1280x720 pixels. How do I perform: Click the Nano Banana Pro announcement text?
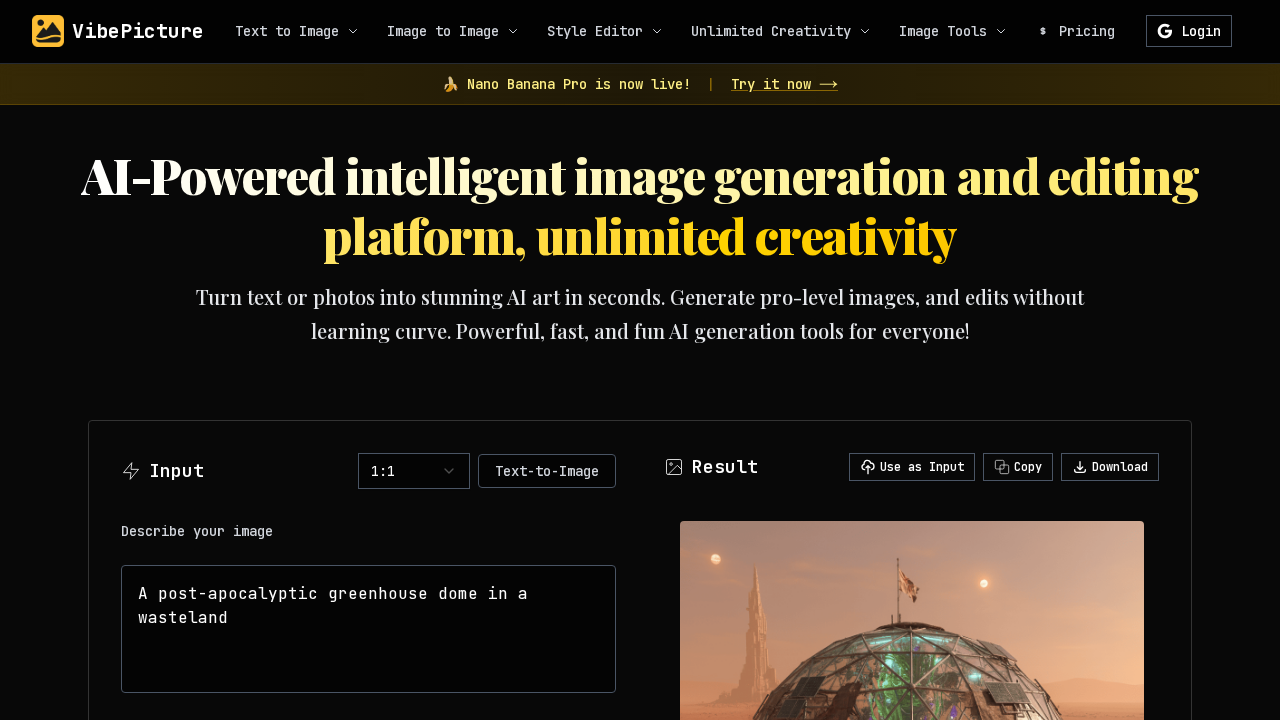click(578, 84)
